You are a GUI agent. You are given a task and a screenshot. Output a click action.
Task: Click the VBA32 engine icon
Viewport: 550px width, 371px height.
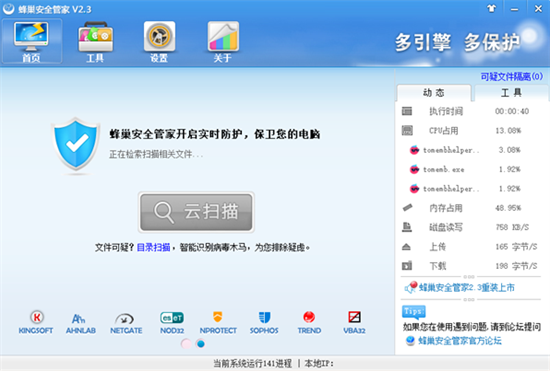(354, 322)
